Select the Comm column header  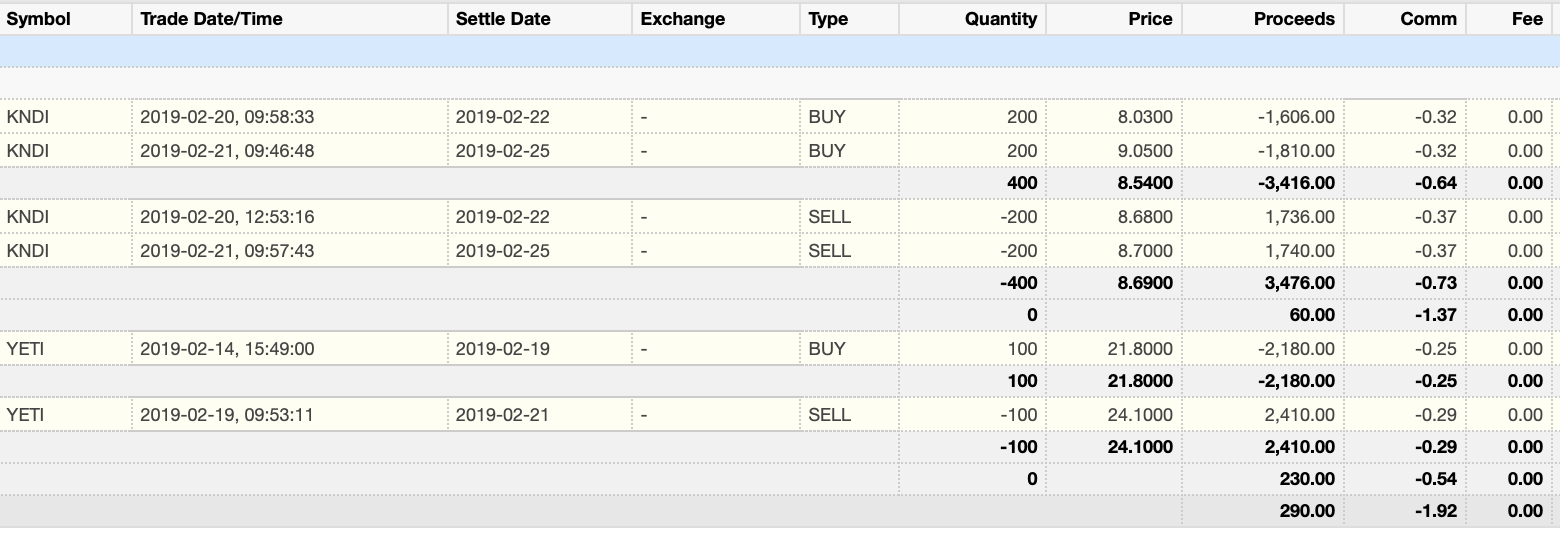pyautogui.click(x=1428, y=19)
